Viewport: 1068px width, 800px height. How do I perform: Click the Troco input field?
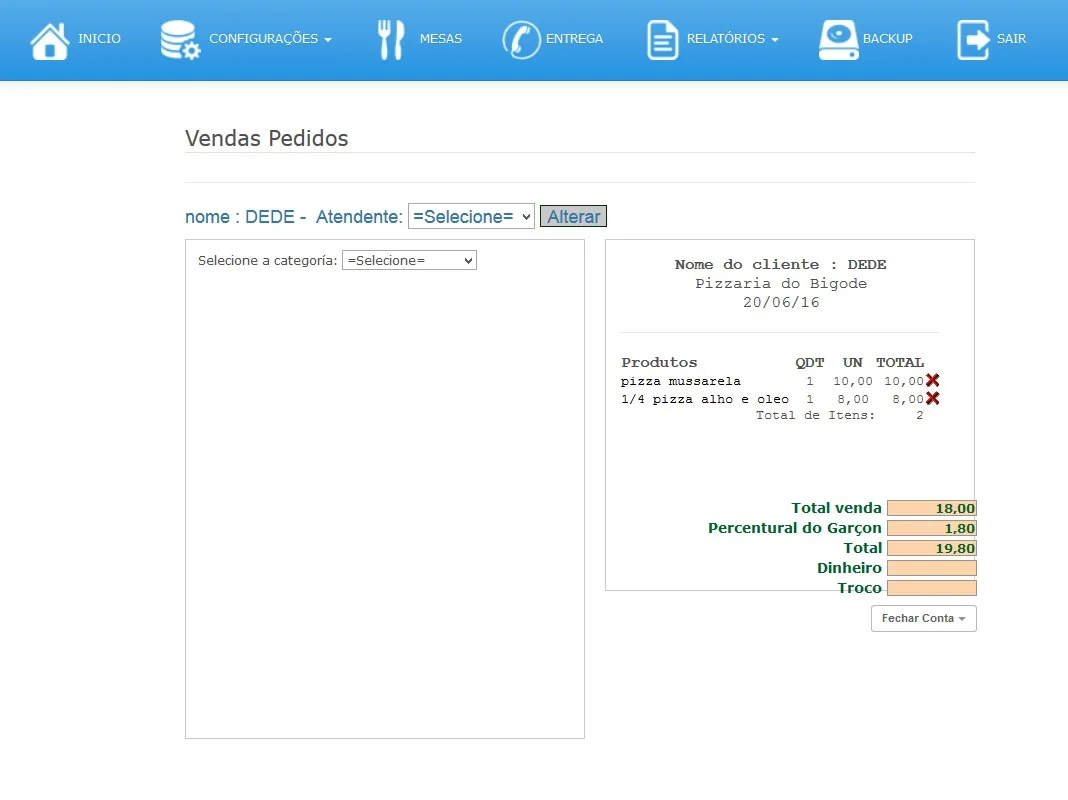click(x=932, y=588)
